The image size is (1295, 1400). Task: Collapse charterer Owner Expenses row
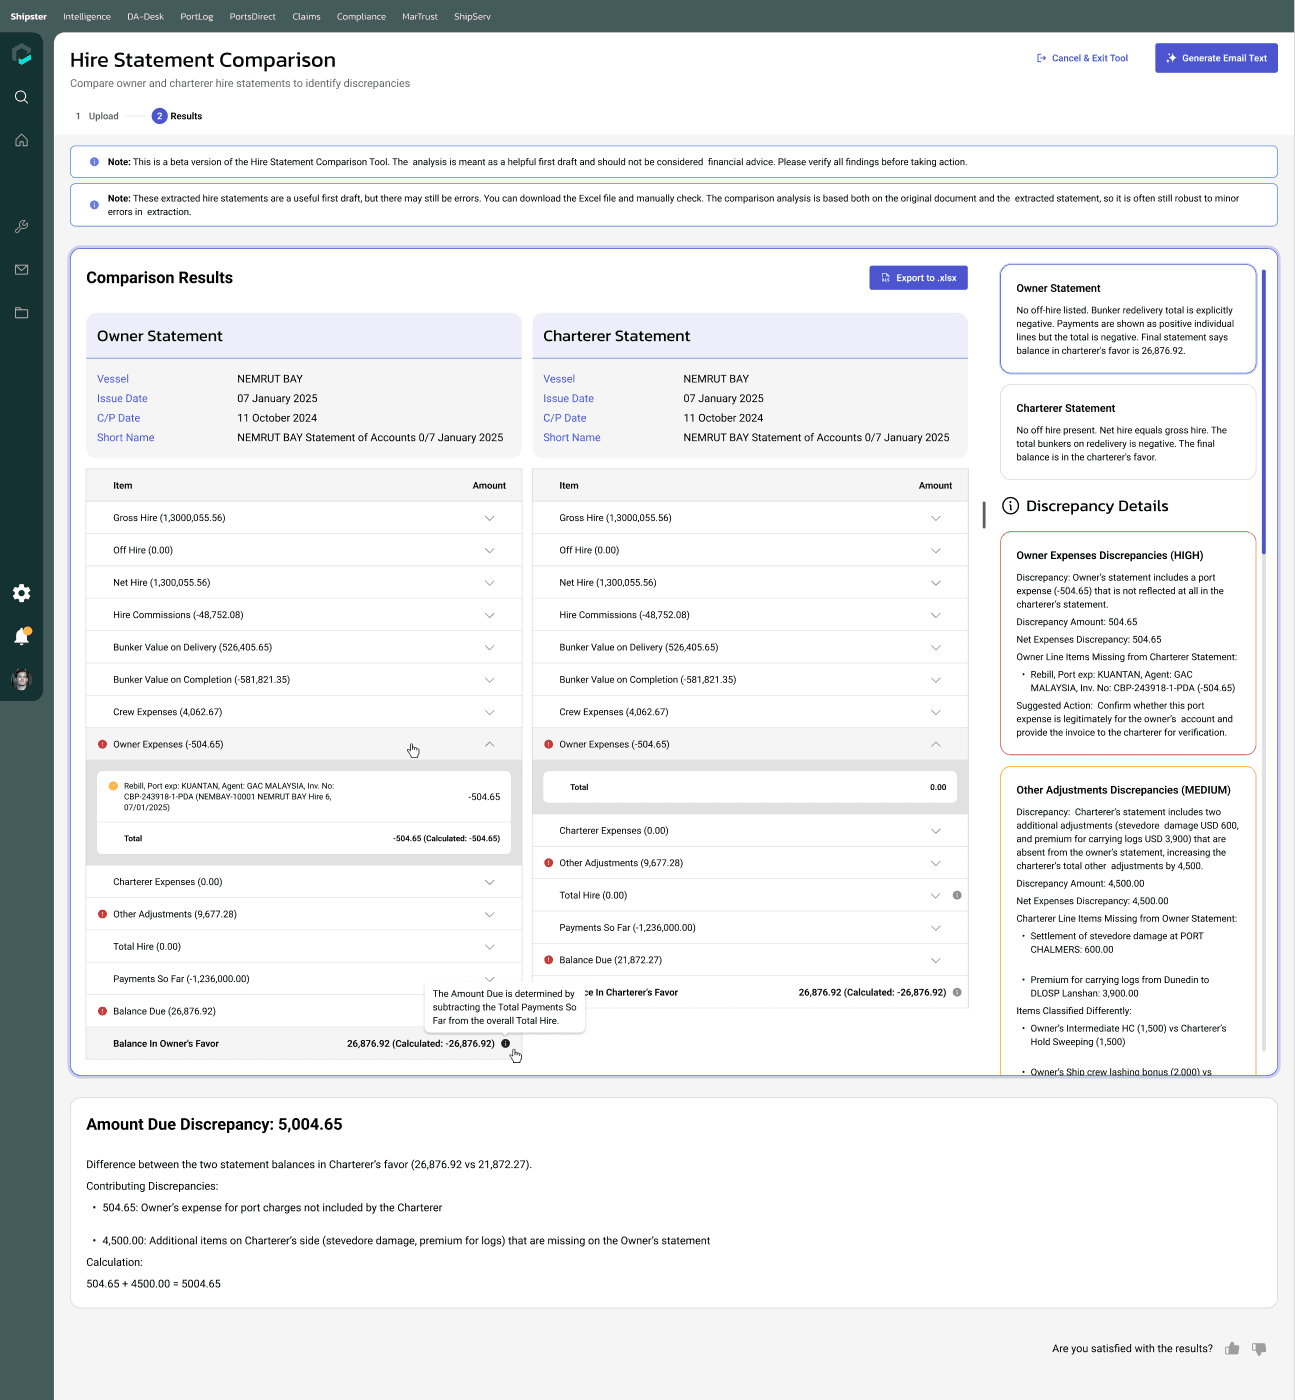936,744
